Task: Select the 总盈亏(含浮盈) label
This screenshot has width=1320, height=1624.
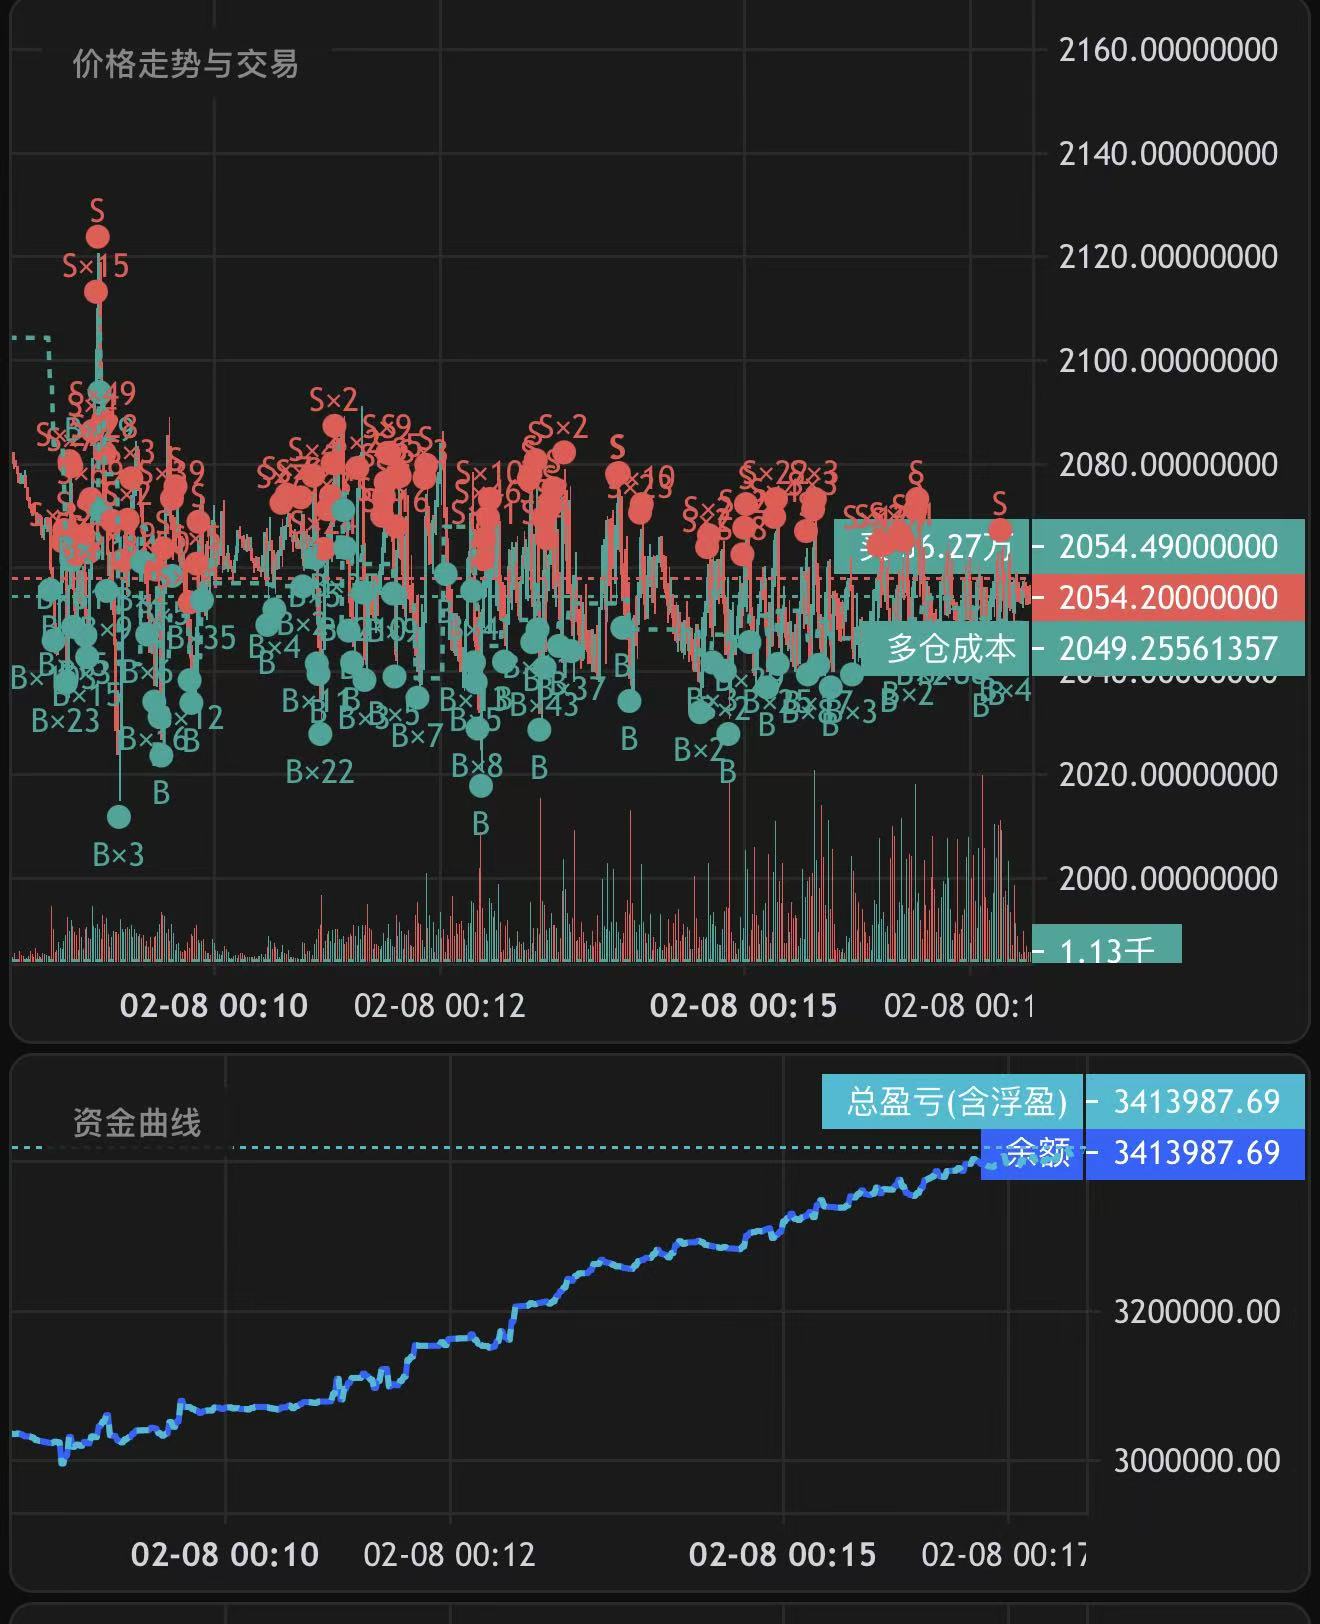Action: (956, 1101)
